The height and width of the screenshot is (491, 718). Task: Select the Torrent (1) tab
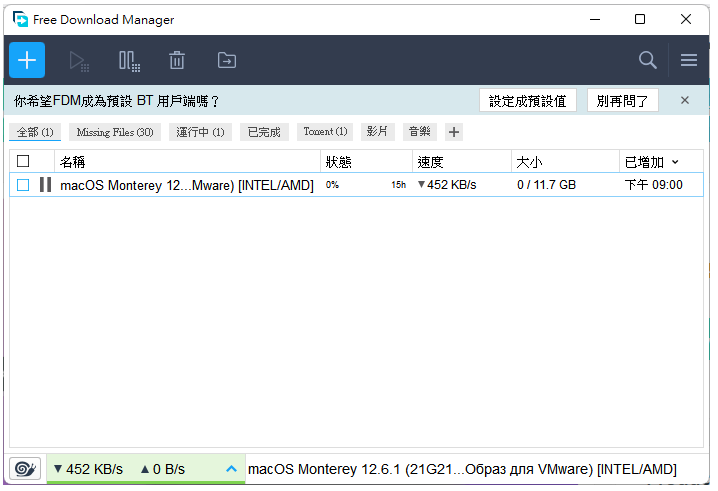pos(325,132)
